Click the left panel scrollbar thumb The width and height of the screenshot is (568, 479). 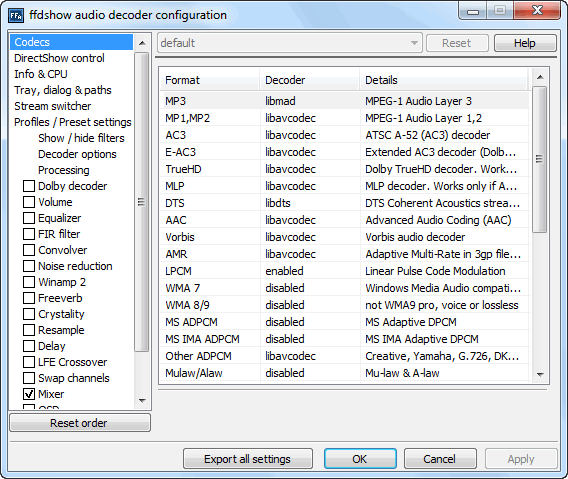[x=142, y=202]
